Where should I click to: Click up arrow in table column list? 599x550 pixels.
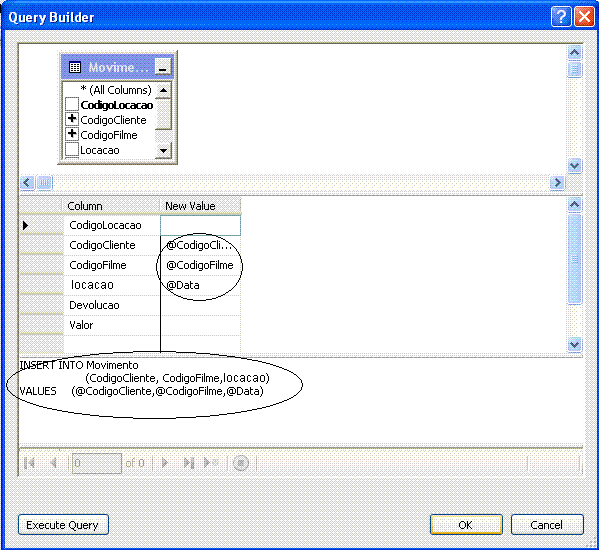164,90
